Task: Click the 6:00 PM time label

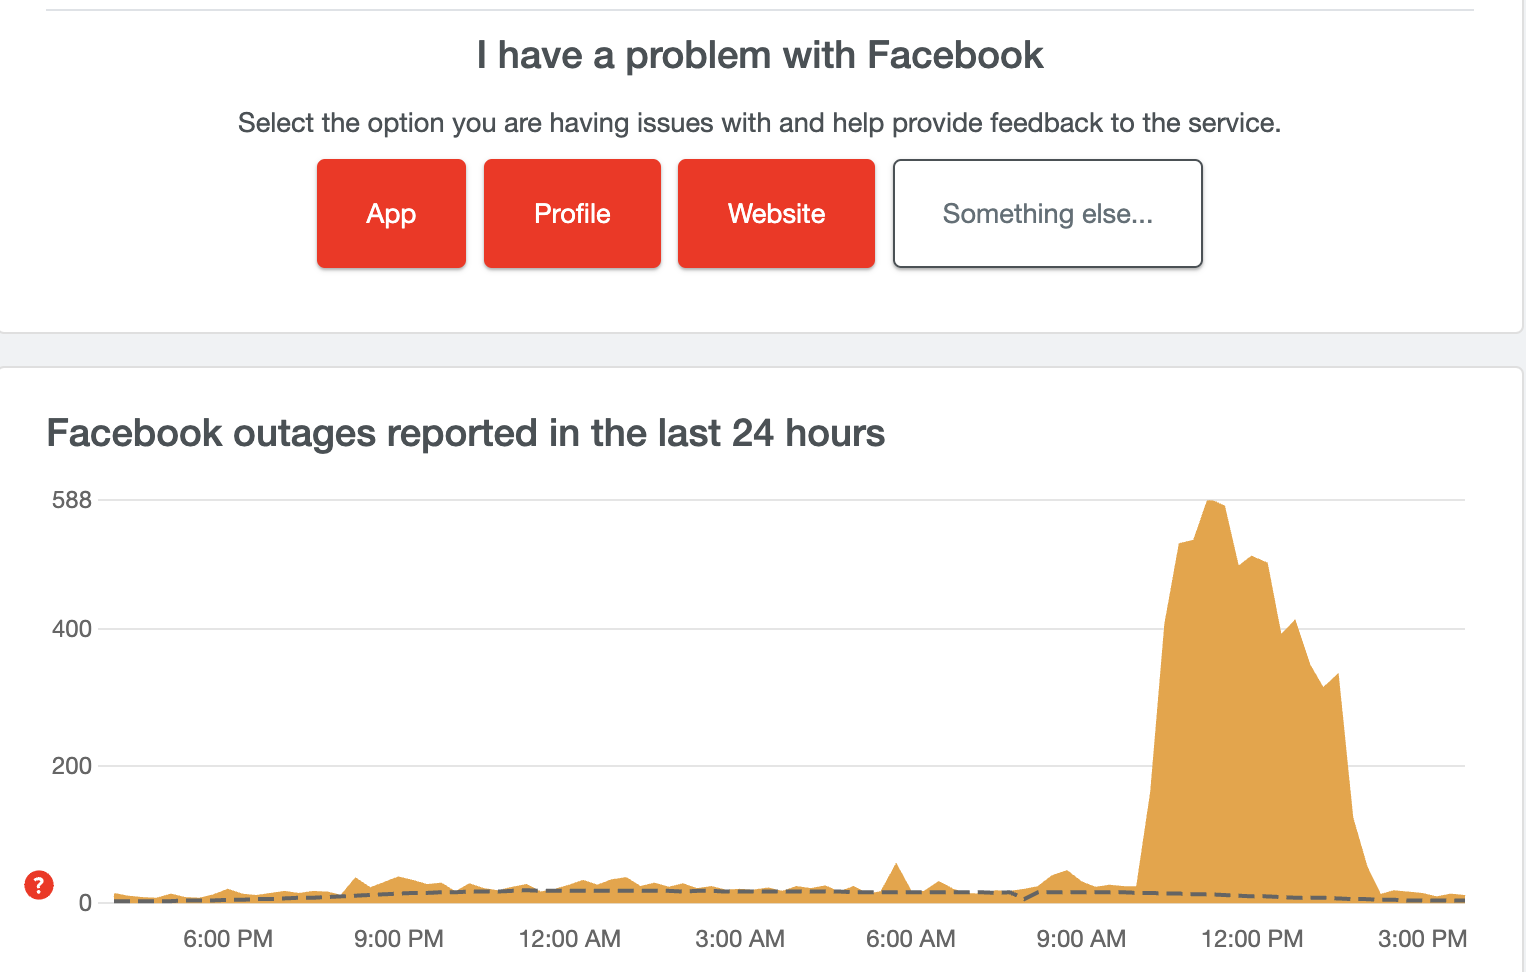Action: 228,939
